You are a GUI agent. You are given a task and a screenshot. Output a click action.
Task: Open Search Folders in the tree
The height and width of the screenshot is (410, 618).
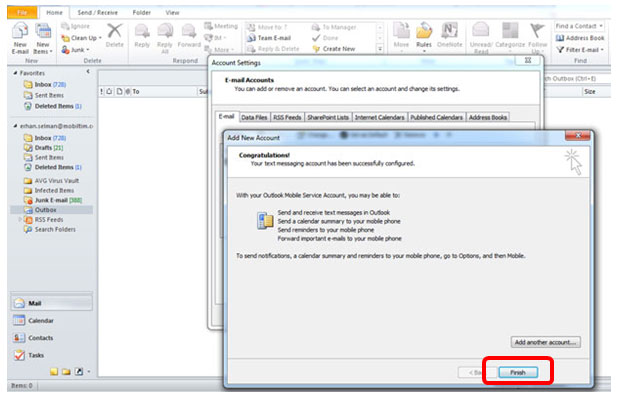tap(50, 229)
